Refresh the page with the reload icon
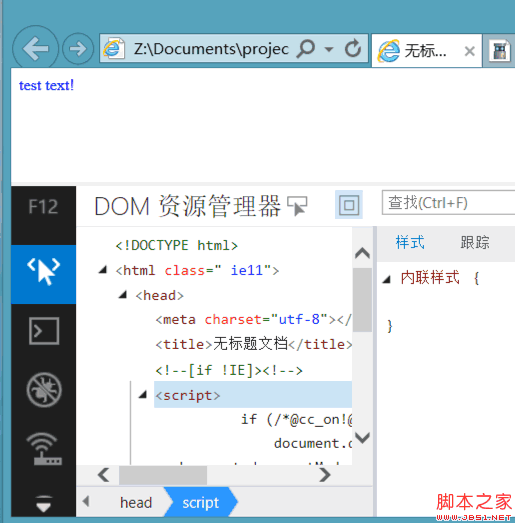Image resolution: width=515 pixels, height=523 pixels. (x=353, y=49)
